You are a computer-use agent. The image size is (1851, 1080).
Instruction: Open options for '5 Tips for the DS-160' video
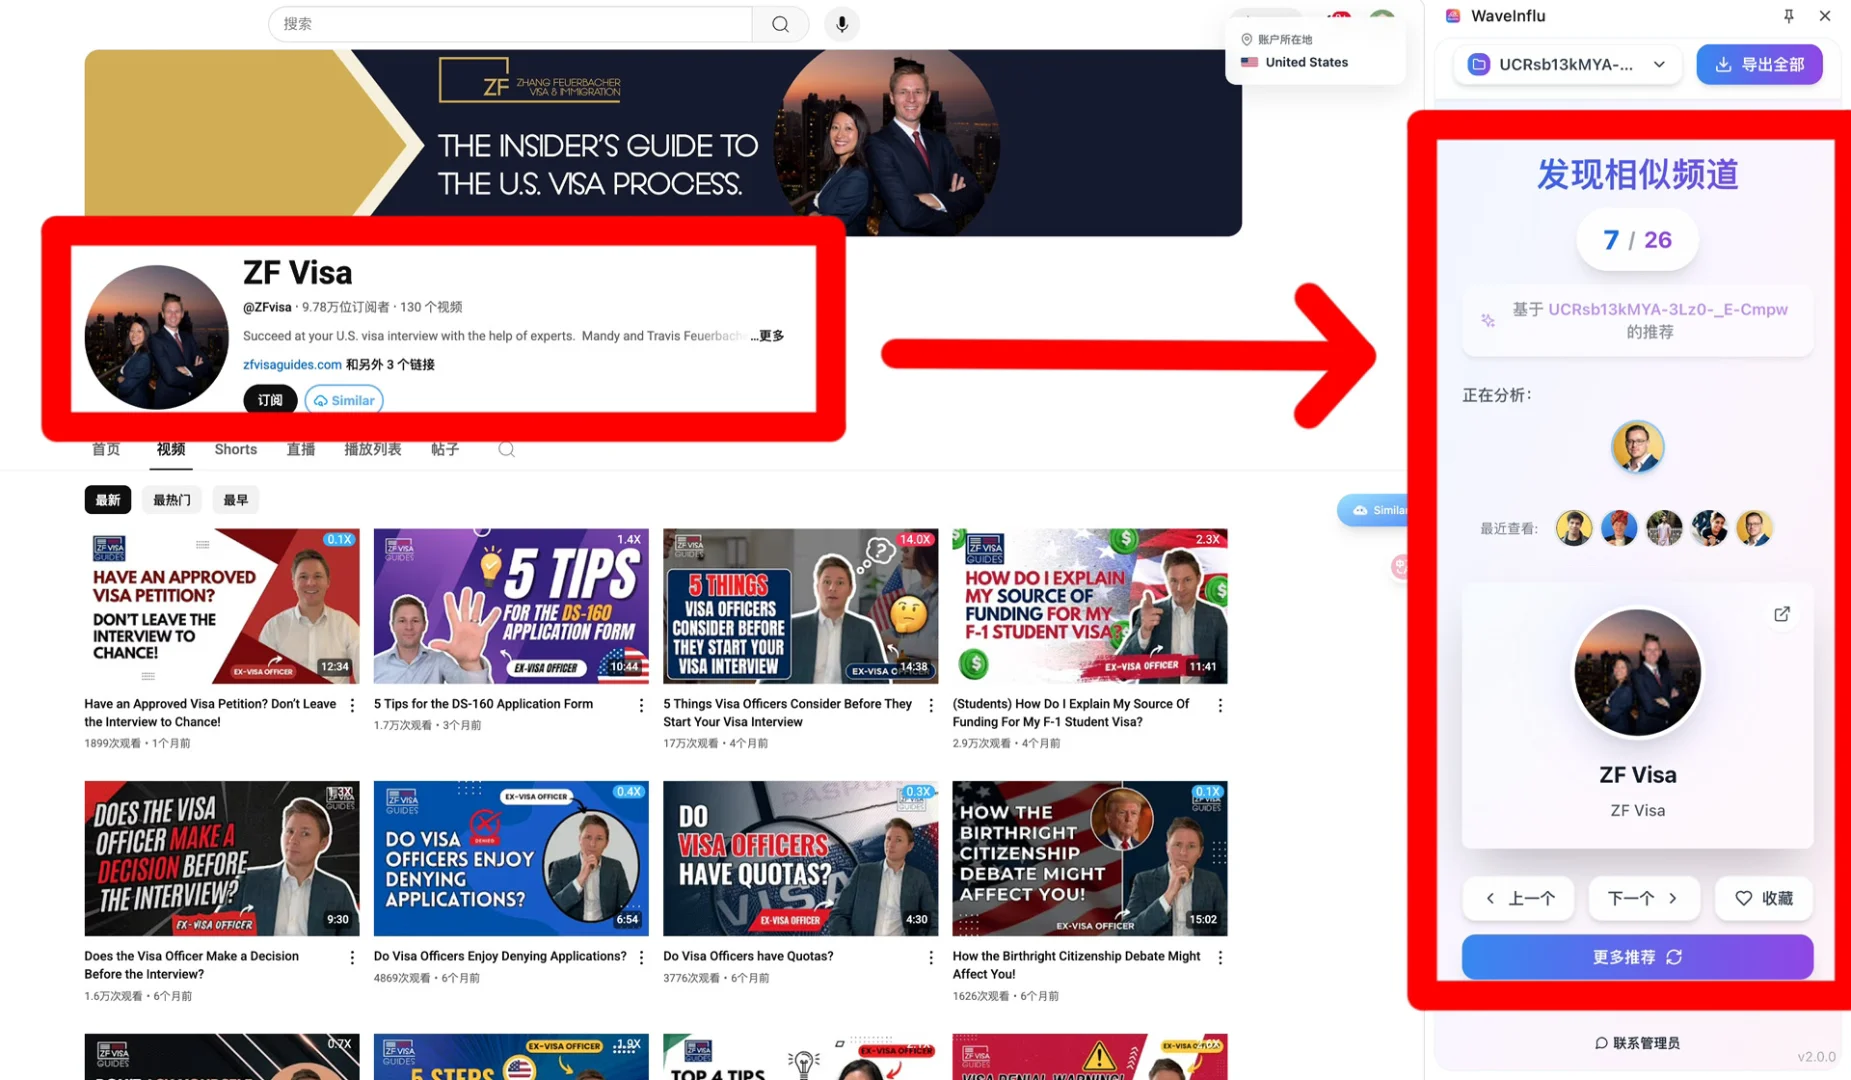[641, 706]
